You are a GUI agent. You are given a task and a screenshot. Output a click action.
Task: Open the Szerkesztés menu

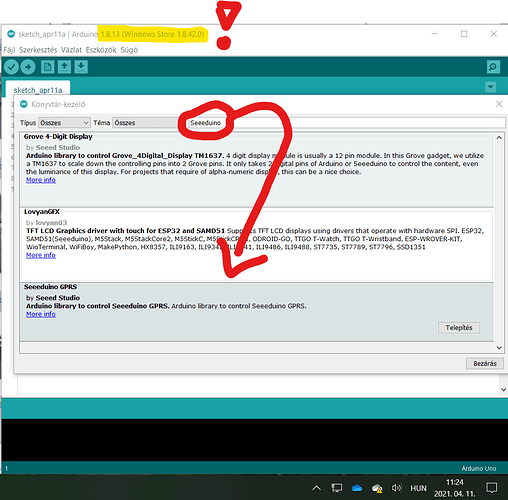(x=38, y=50)
